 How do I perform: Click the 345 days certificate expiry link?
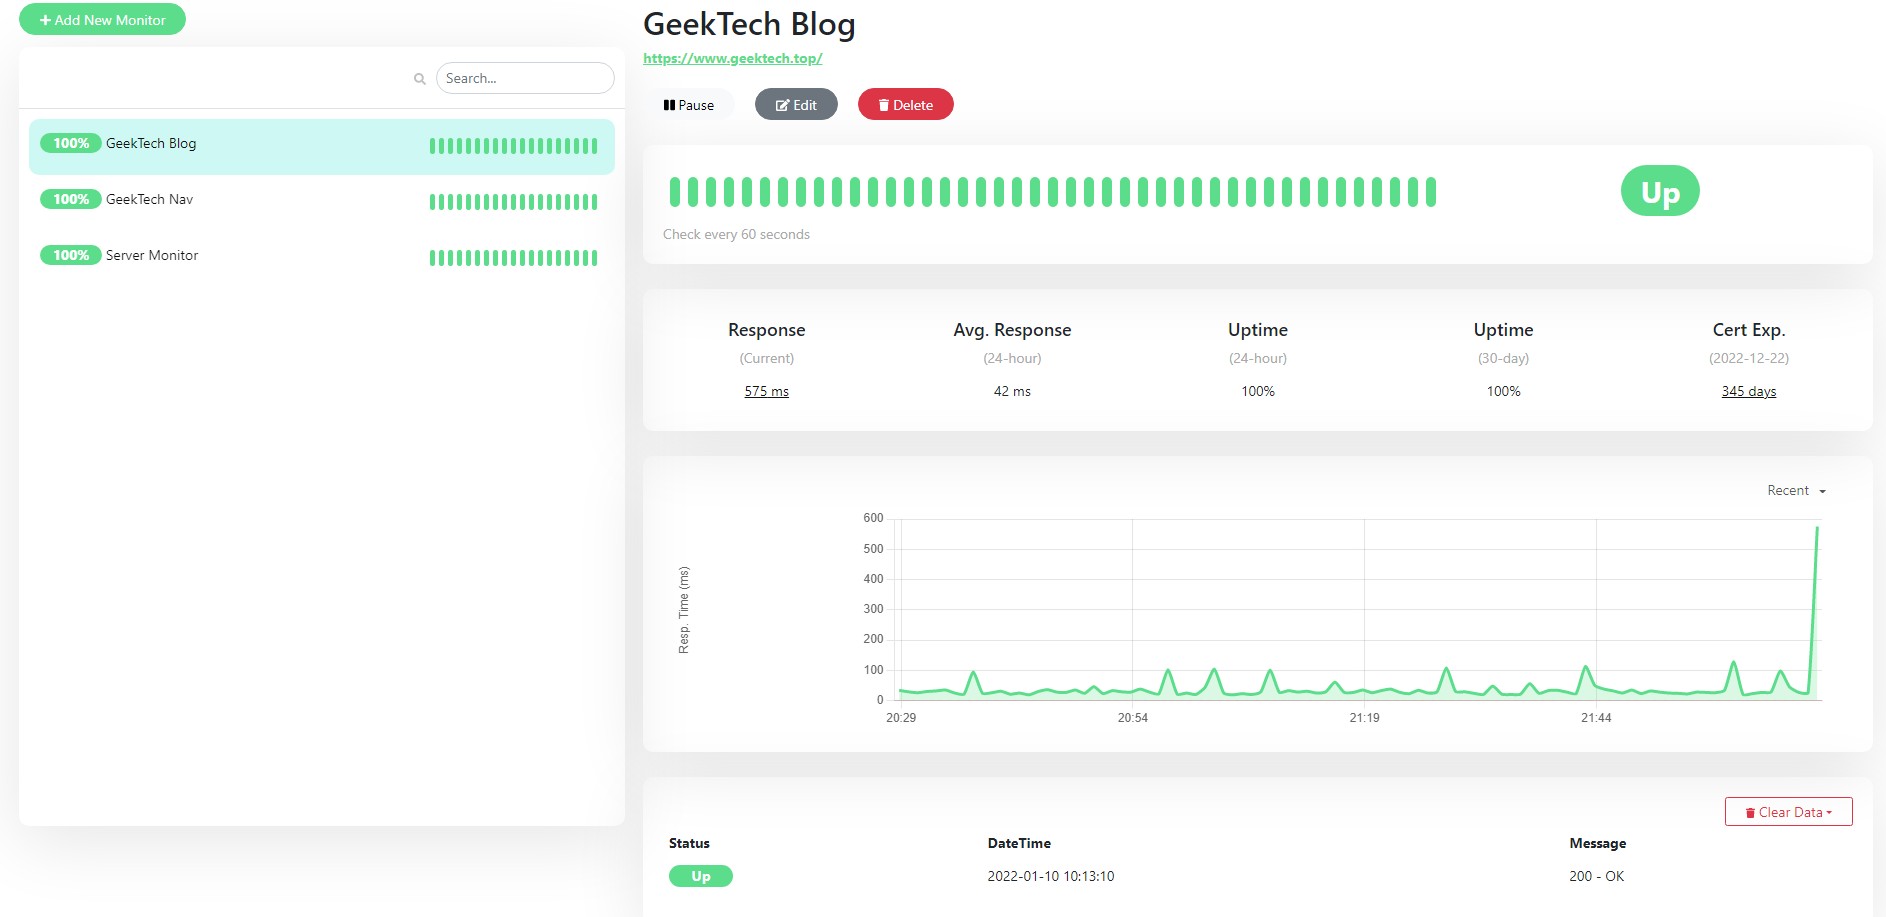1748,391
